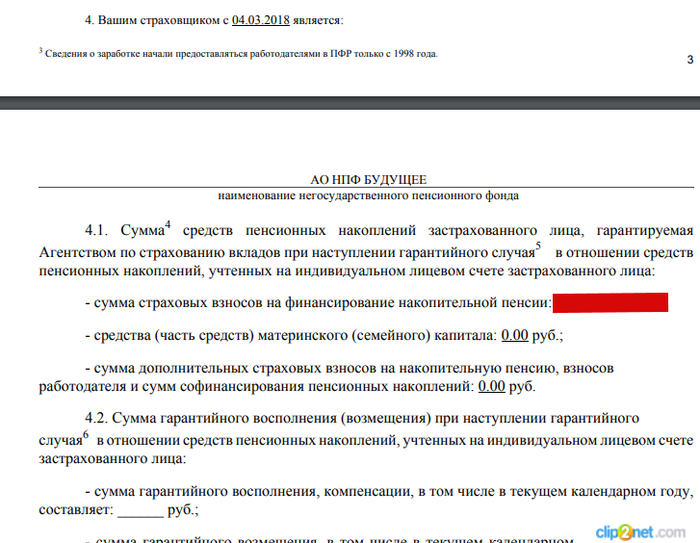This screenshot has height=543, width=700.
Task: Click the line '4. Вашим страховщиком'
Action: point(140,20)
